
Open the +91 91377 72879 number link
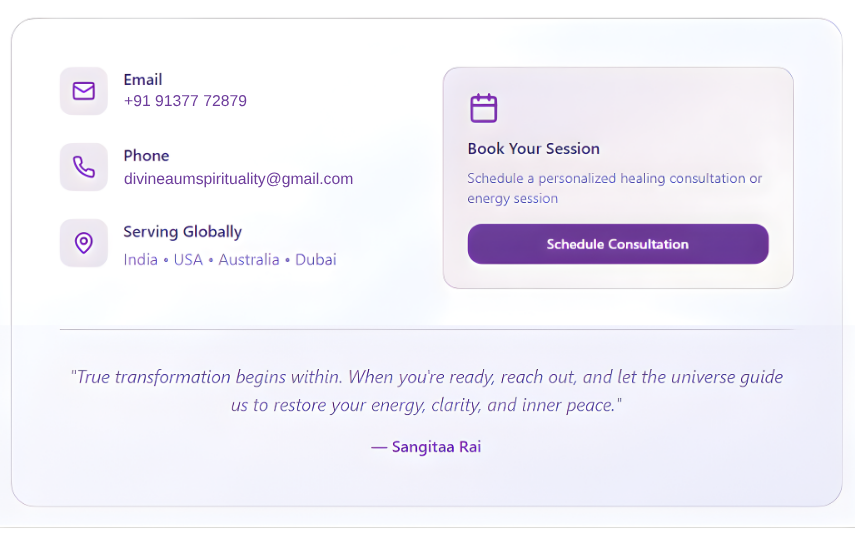(185, 101)
